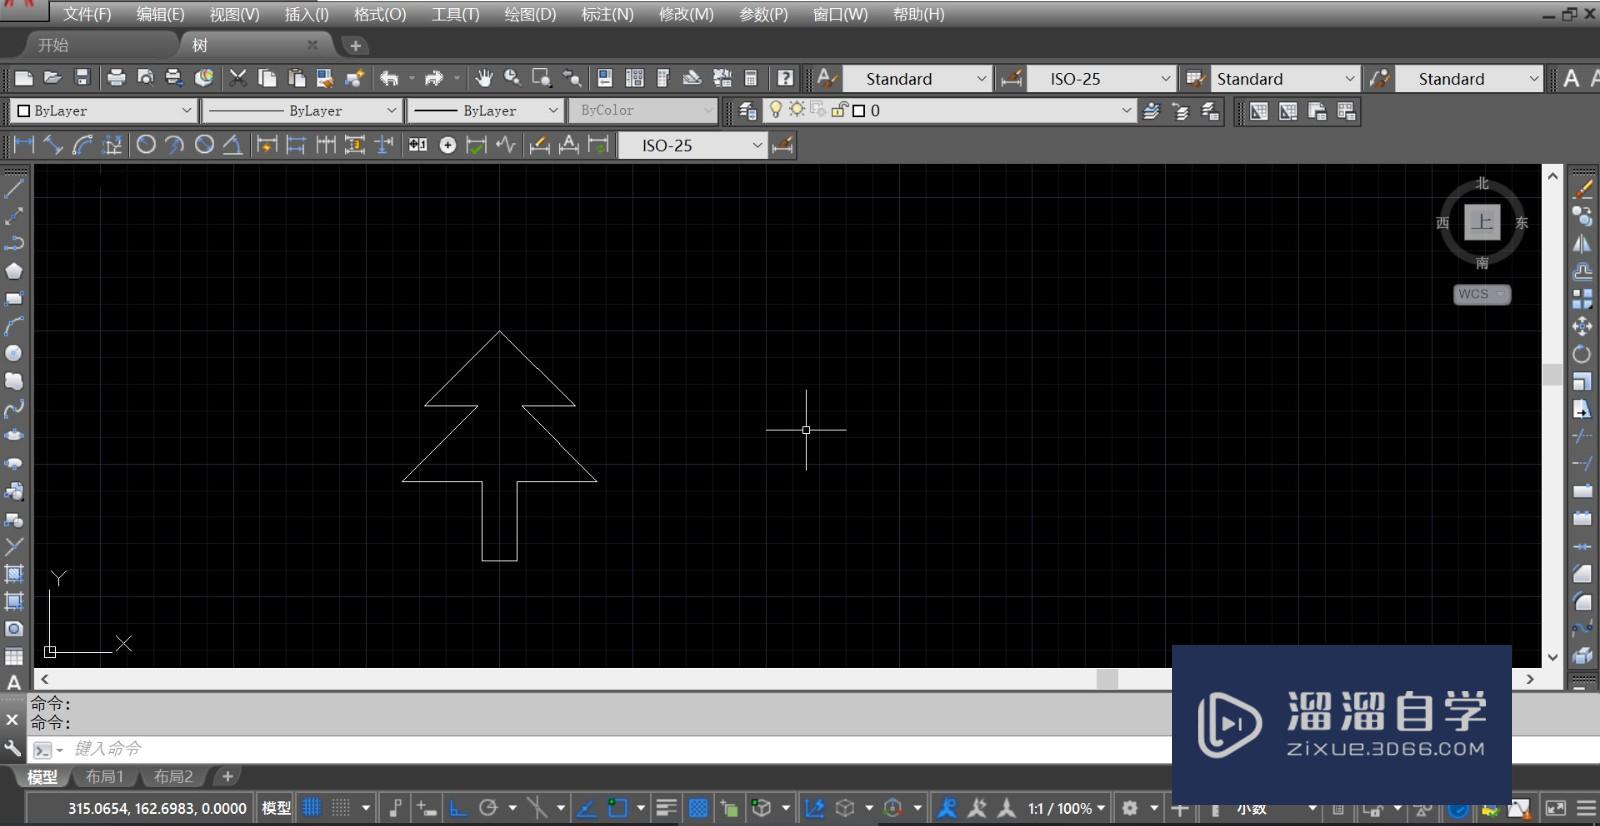Select the Pan hand tool
The image size is (1600, 826).
[484, 78]
